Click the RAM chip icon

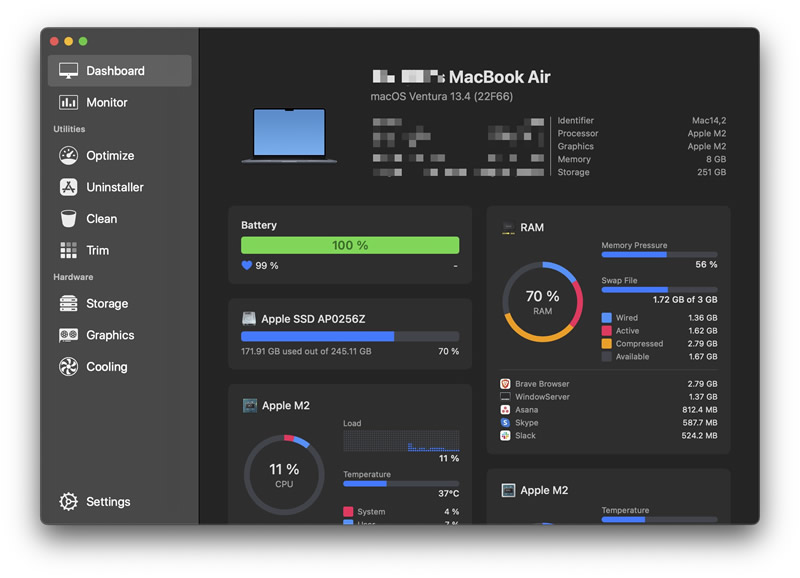coord(508,228)
